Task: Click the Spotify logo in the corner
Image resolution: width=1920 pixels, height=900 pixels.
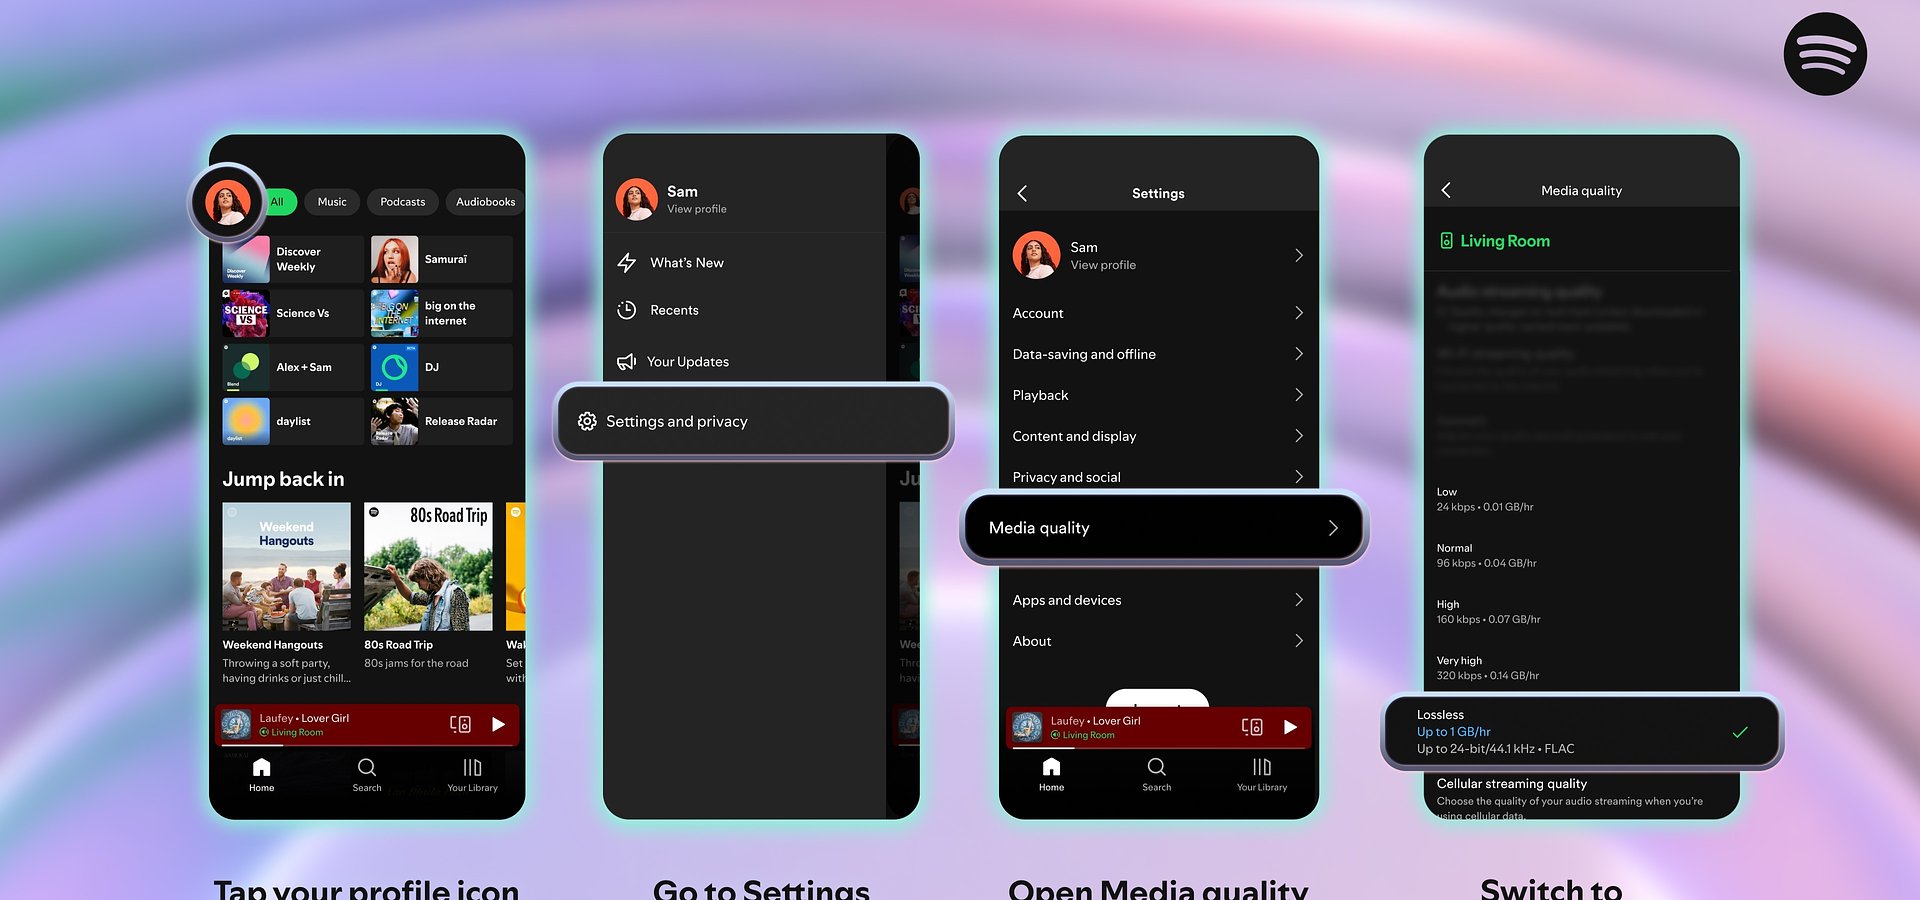Action: click(x=1824, y=54)
